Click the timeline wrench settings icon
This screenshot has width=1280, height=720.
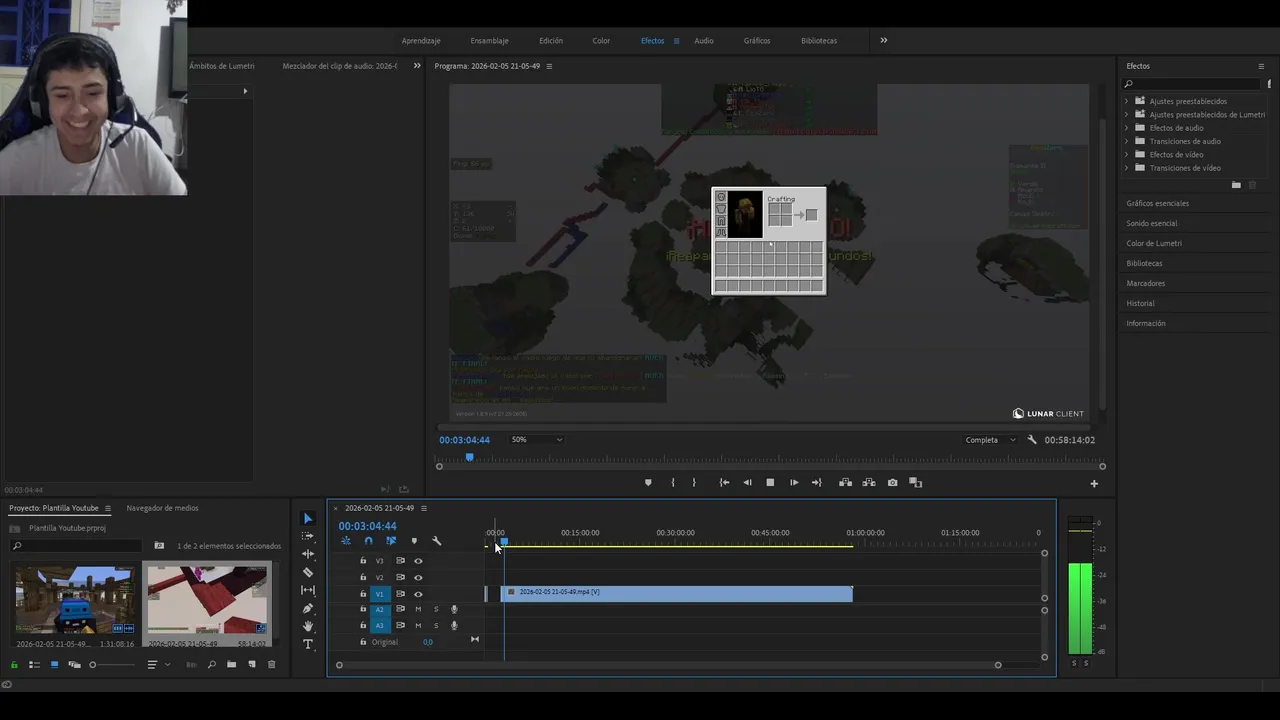pos(436,541)
